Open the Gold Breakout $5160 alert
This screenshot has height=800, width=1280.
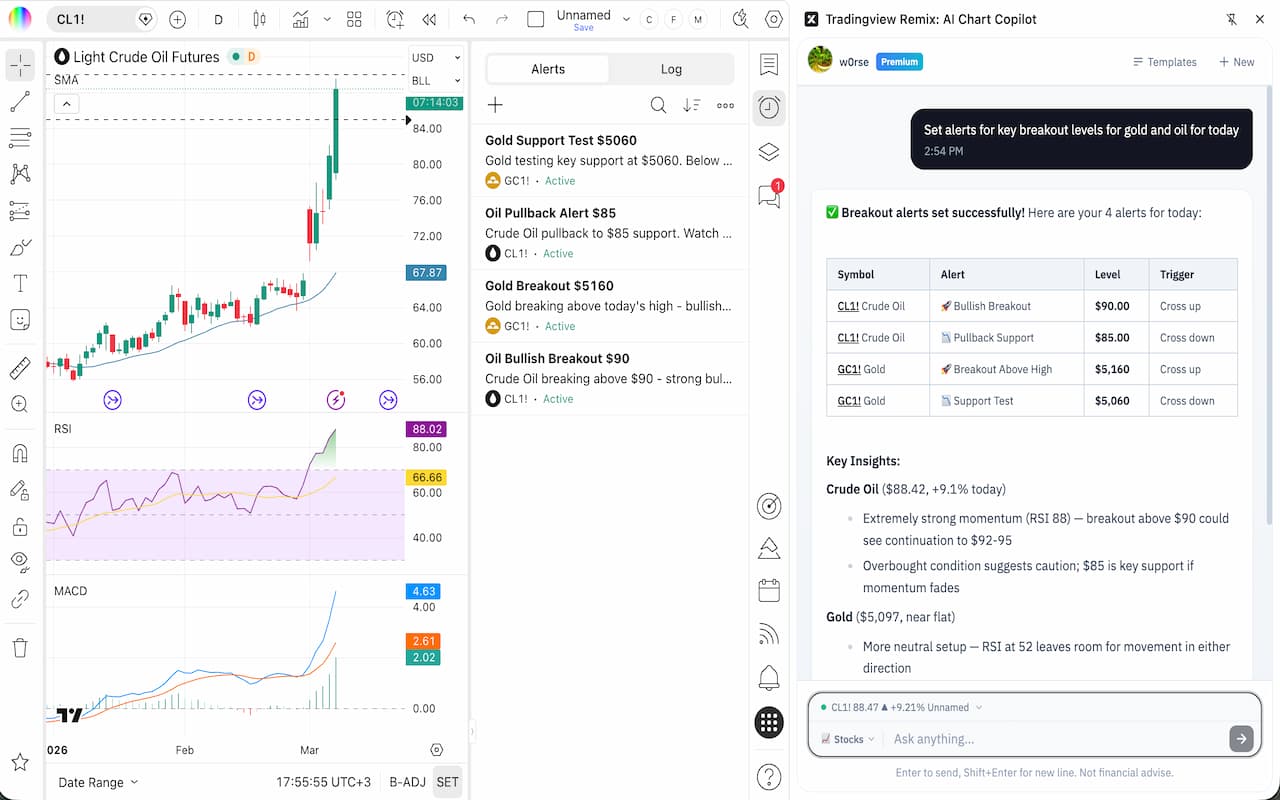pyautogui.click(x=610, y=306)
